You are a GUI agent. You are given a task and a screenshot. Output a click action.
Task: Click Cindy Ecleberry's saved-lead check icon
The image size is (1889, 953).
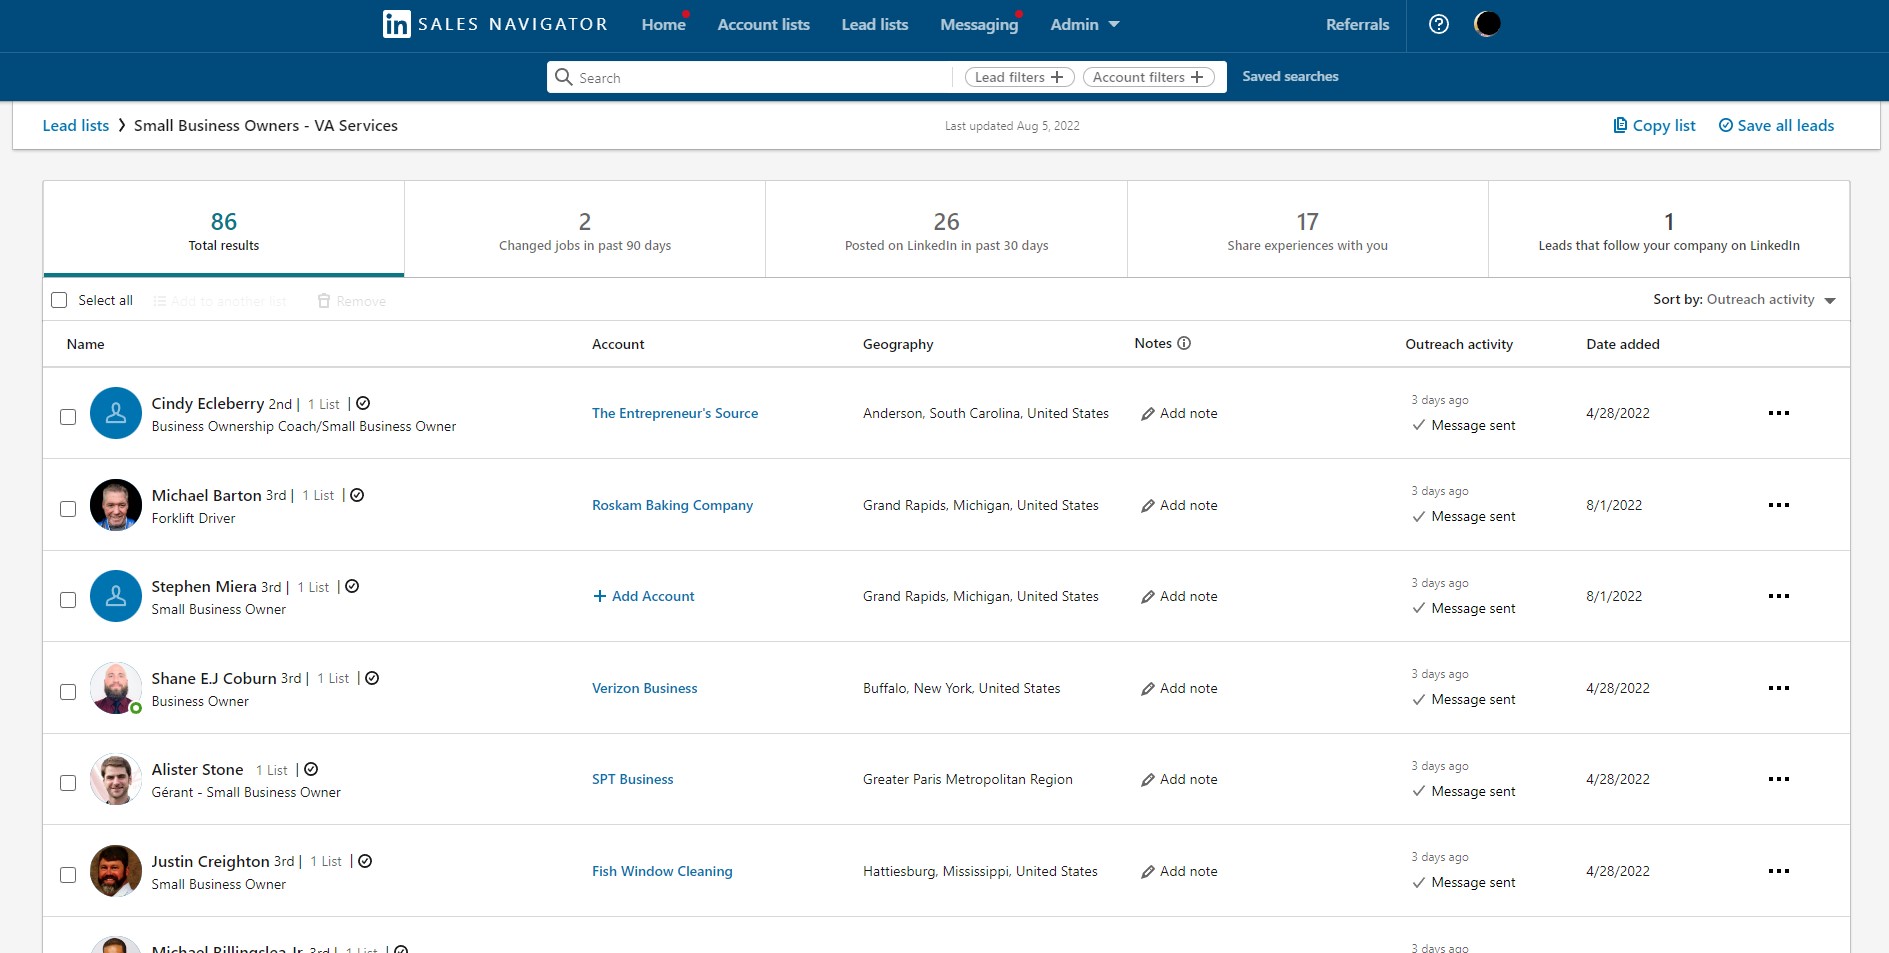click(363, 403)
